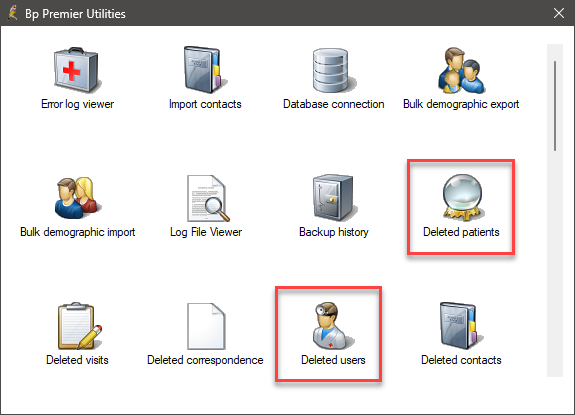Click the scrollbar track below the thumb

[555, 264]
